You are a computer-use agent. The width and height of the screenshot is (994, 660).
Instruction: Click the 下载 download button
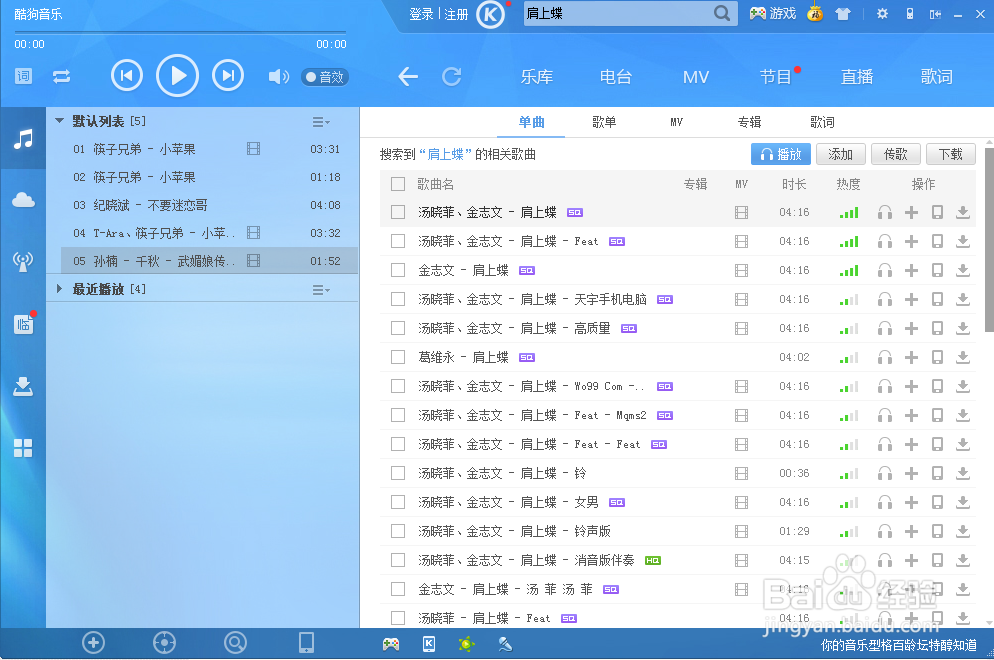pos(950,153)
